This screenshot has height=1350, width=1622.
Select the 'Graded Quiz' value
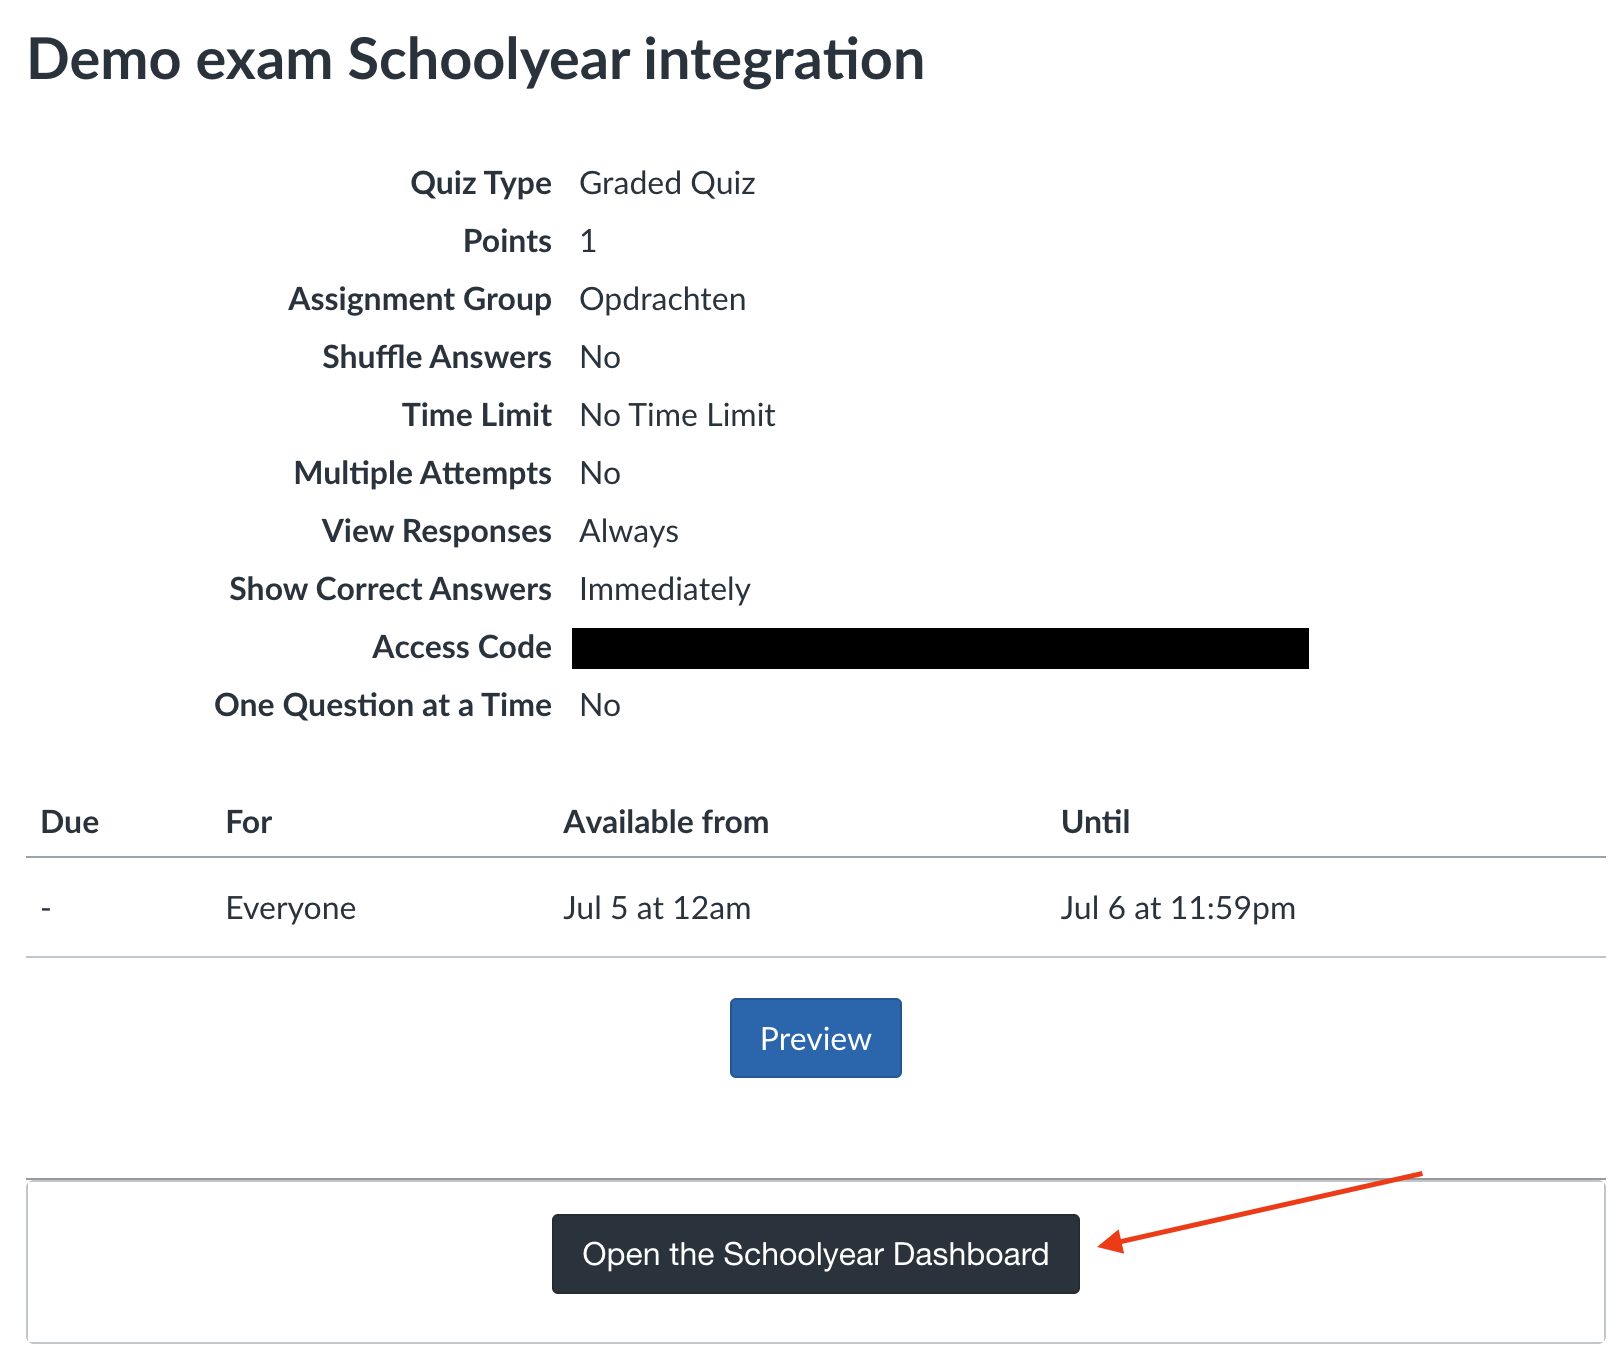tap(667, 183)
